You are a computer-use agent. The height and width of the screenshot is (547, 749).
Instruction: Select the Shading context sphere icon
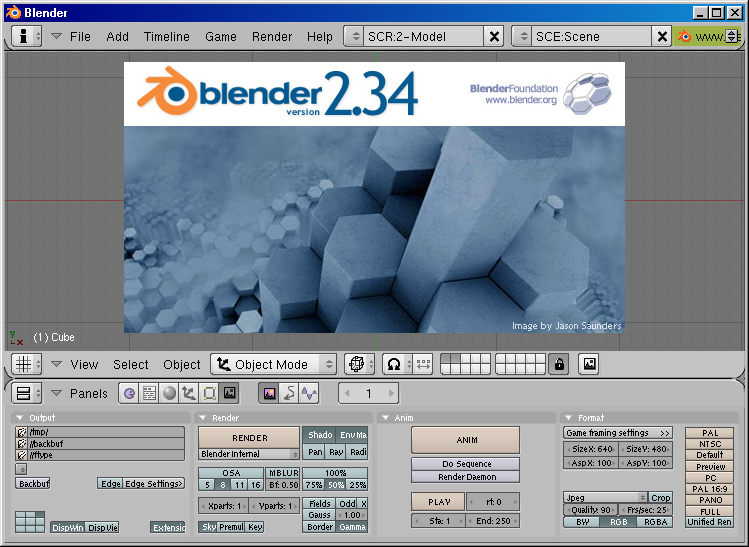tap(169, 394)
